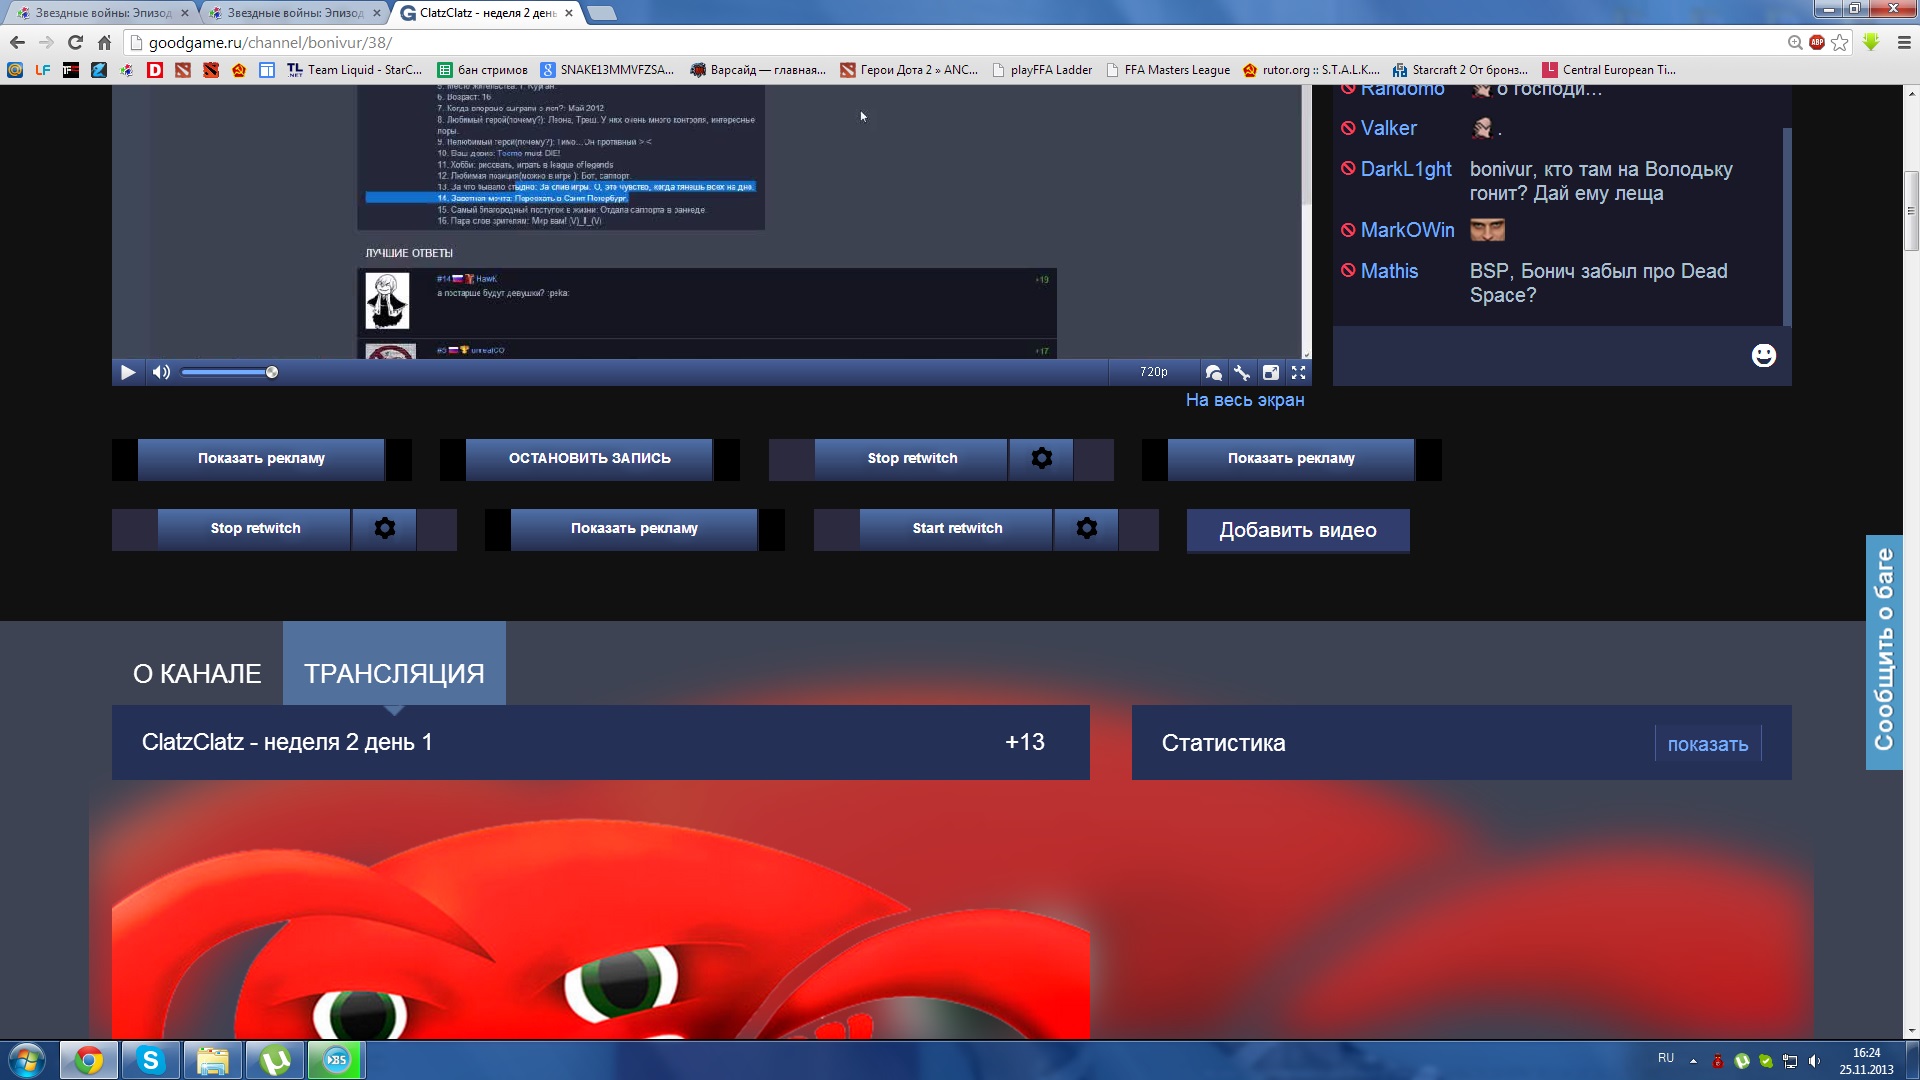
Task: Reload the current page
Action: pos(75,42)
